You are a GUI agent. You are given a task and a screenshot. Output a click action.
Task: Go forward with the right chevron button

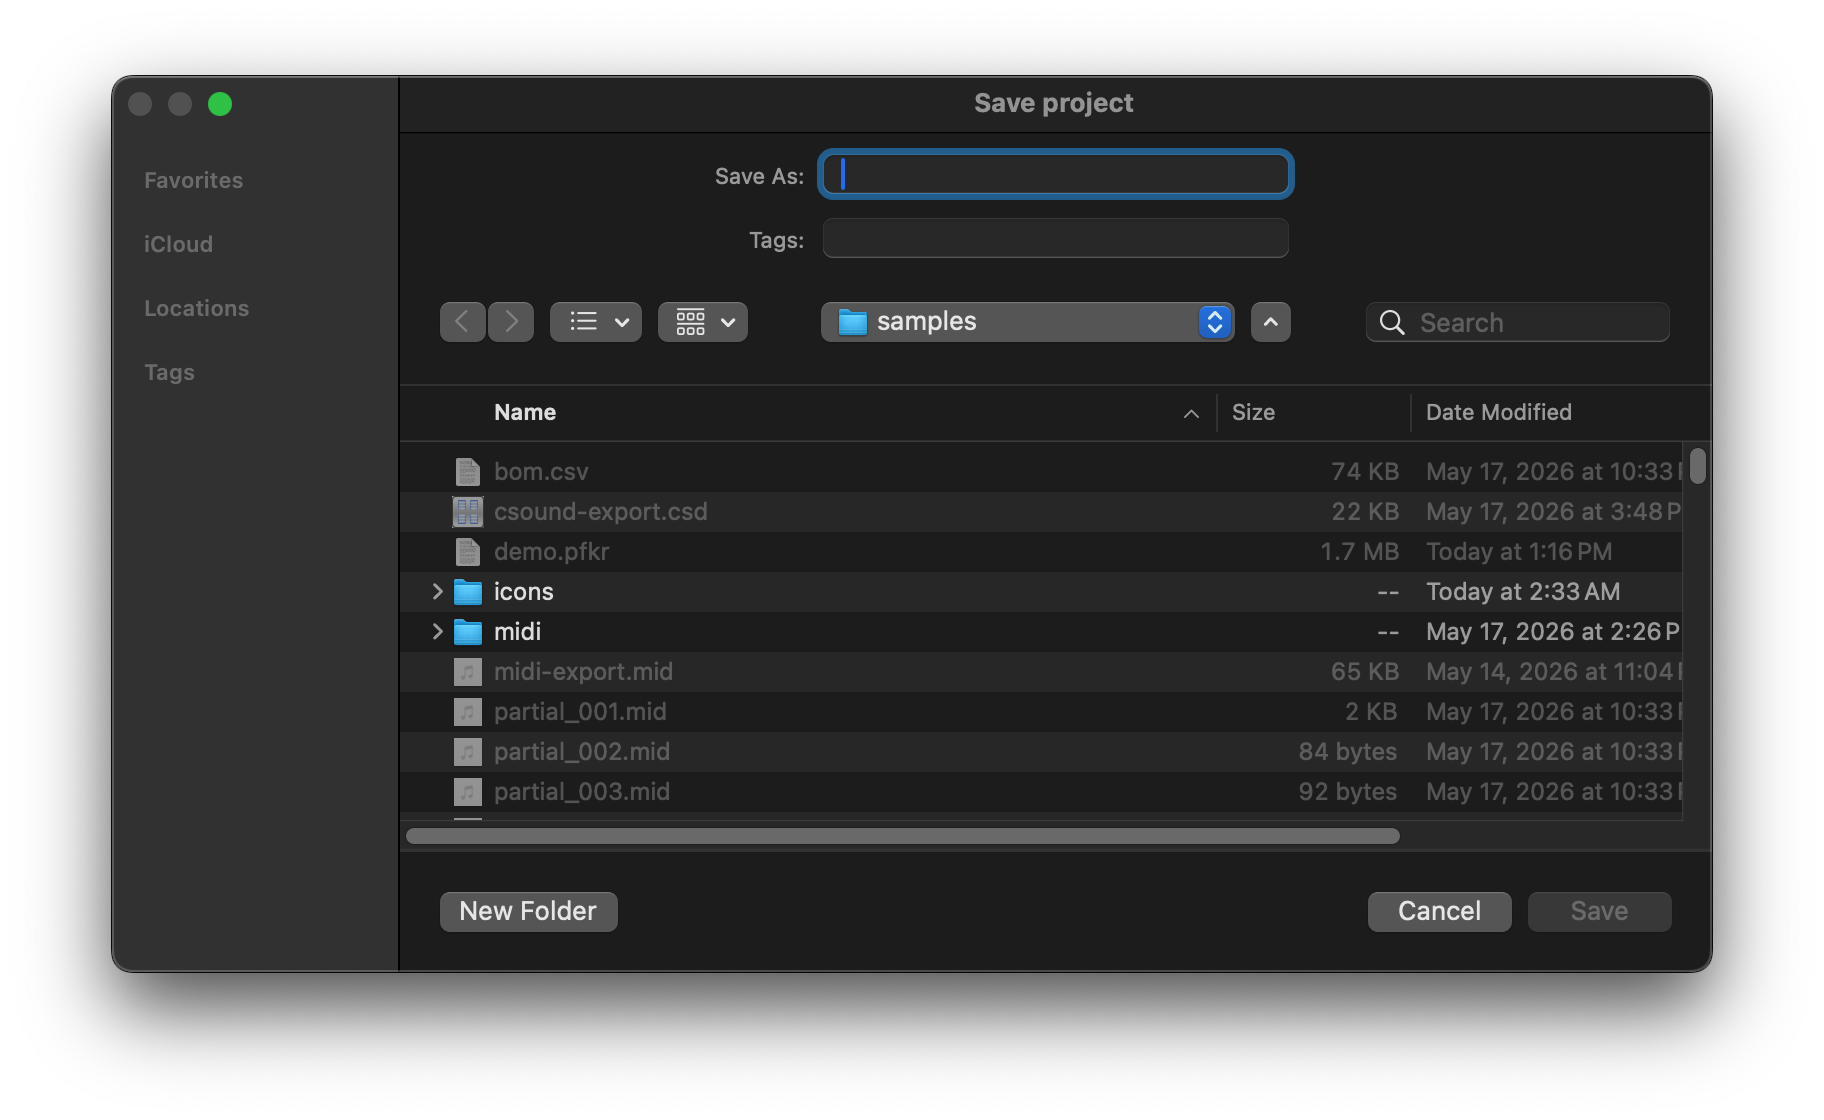[511, 322]
